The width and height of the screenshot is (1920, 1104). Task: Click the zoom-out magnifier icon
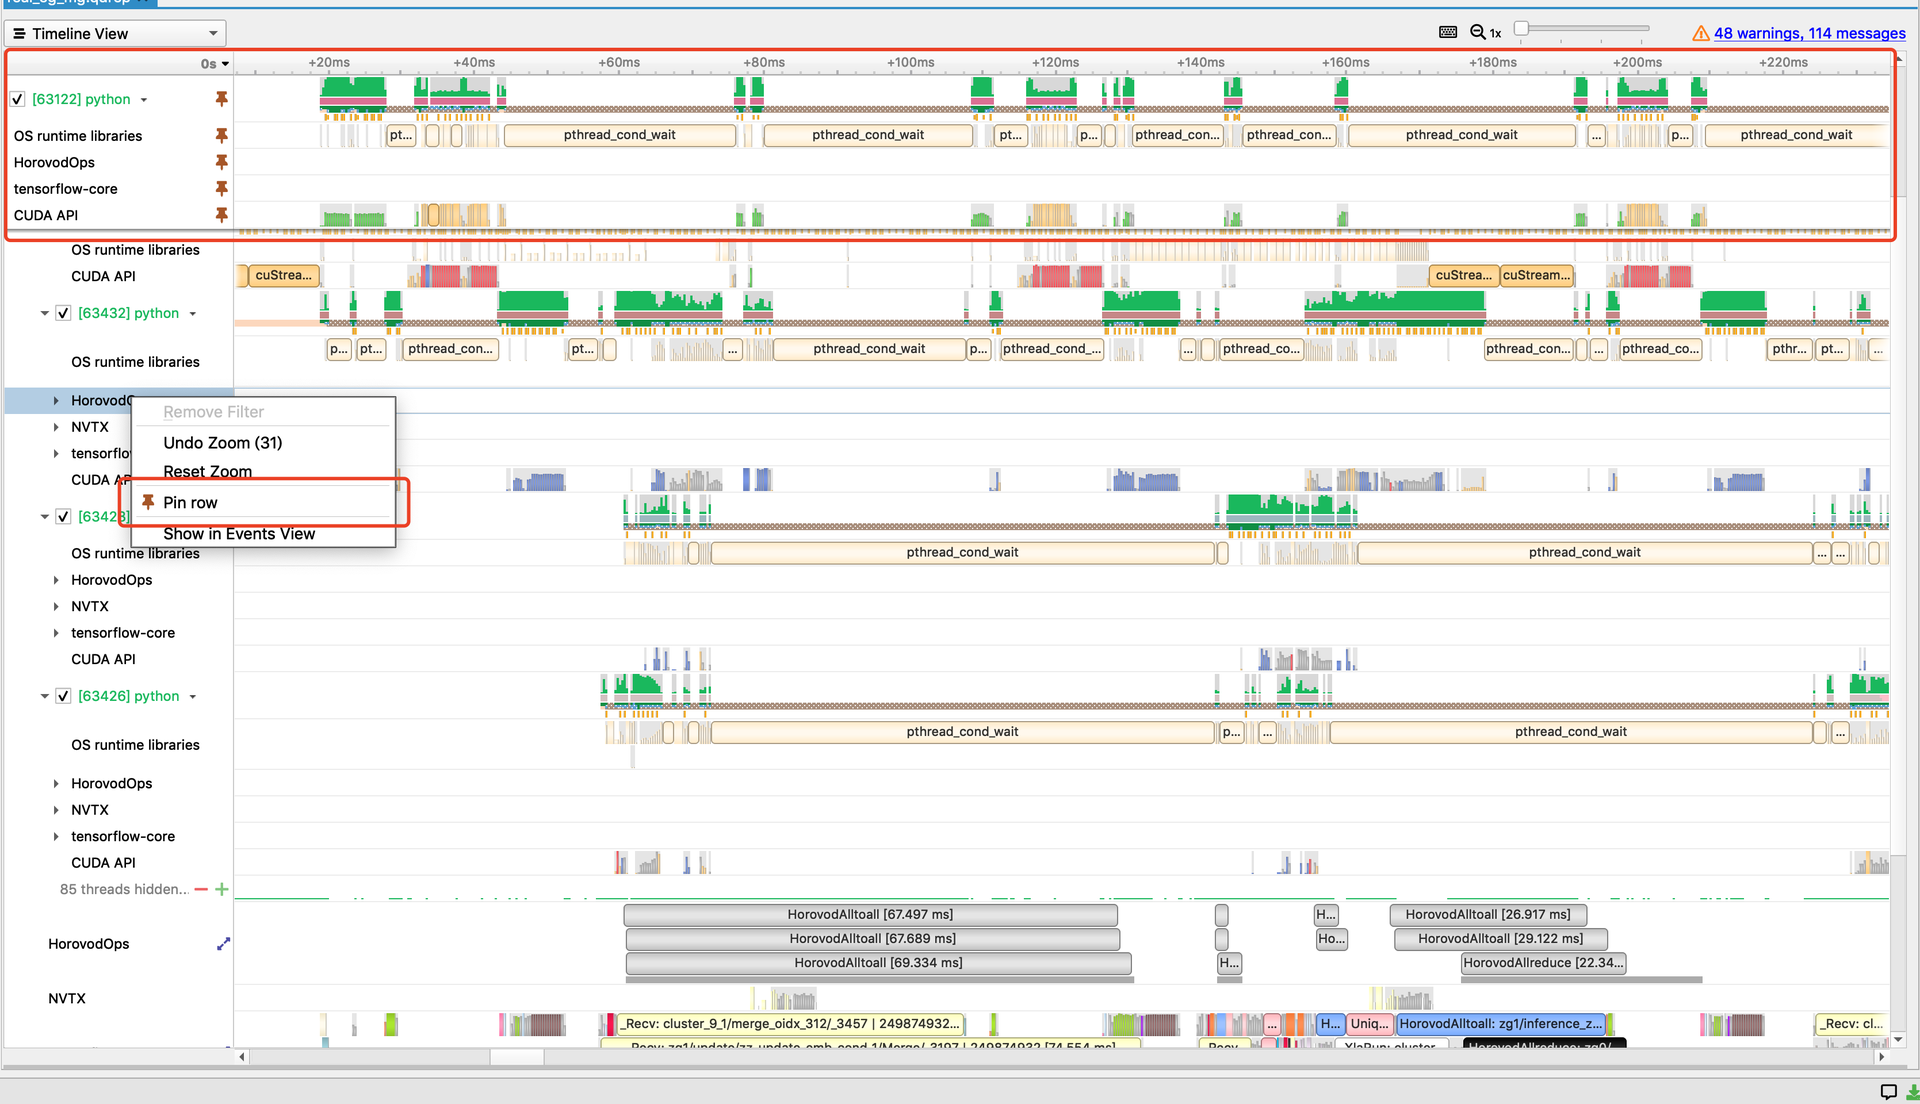(1479, 32)
